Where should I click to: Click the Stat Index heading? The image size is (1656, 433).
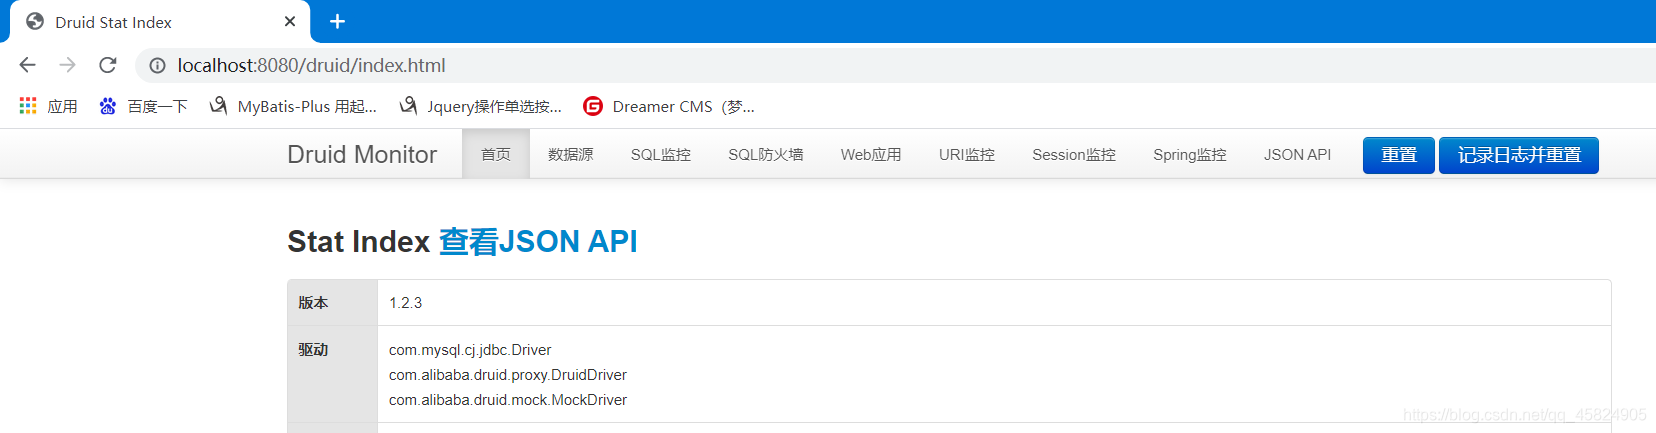coord(358,241)
